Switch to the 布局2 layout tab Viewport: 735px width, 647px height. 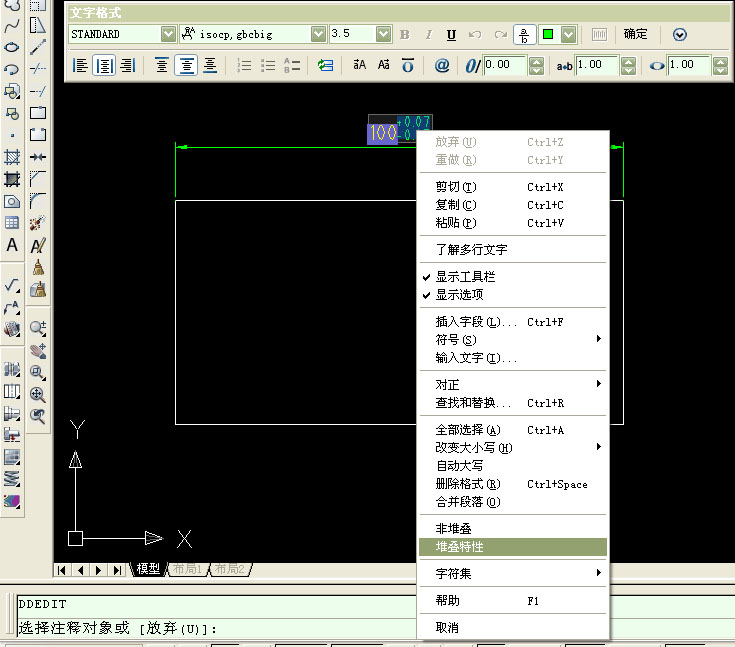pos(230,569)
